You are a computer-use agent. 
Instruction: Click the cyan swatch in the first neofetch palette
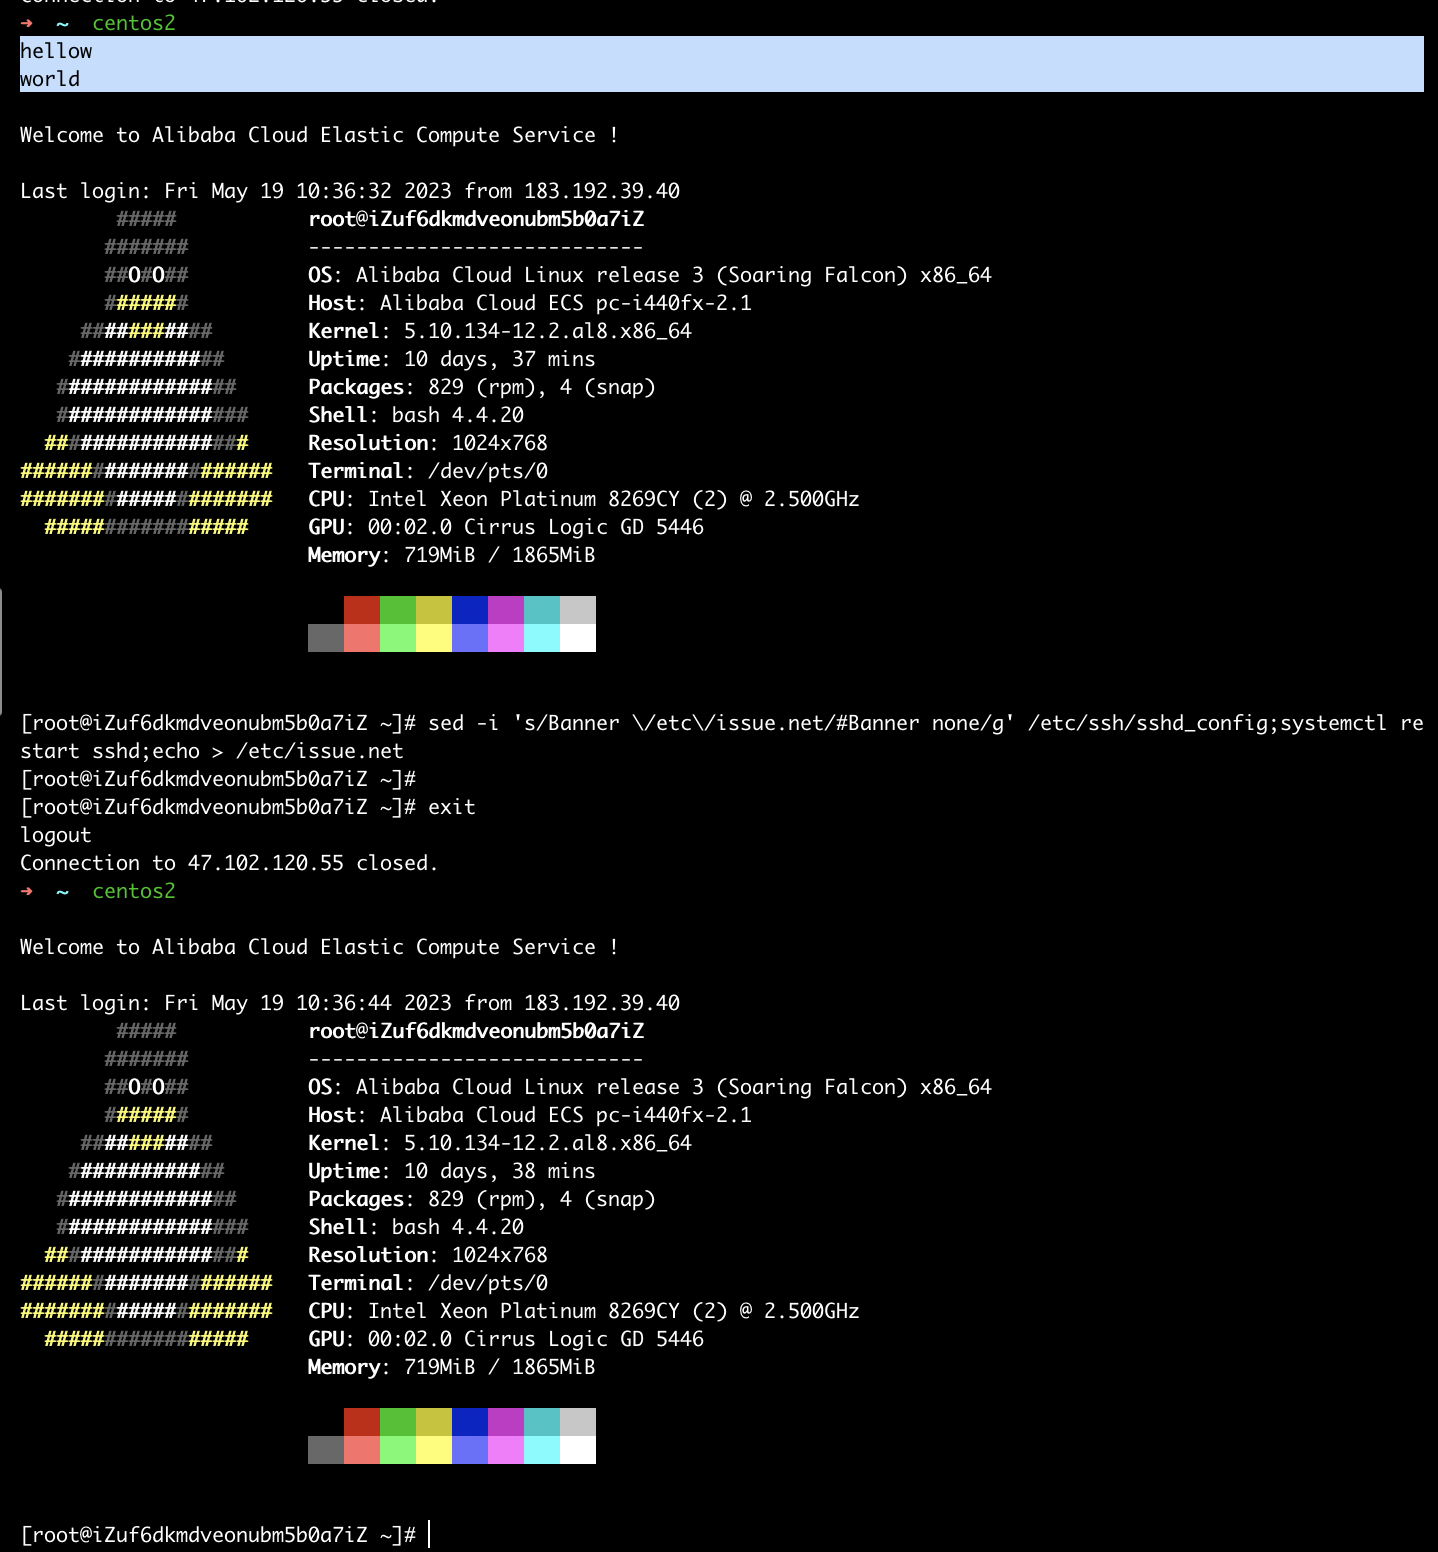(x=541, y=610)
